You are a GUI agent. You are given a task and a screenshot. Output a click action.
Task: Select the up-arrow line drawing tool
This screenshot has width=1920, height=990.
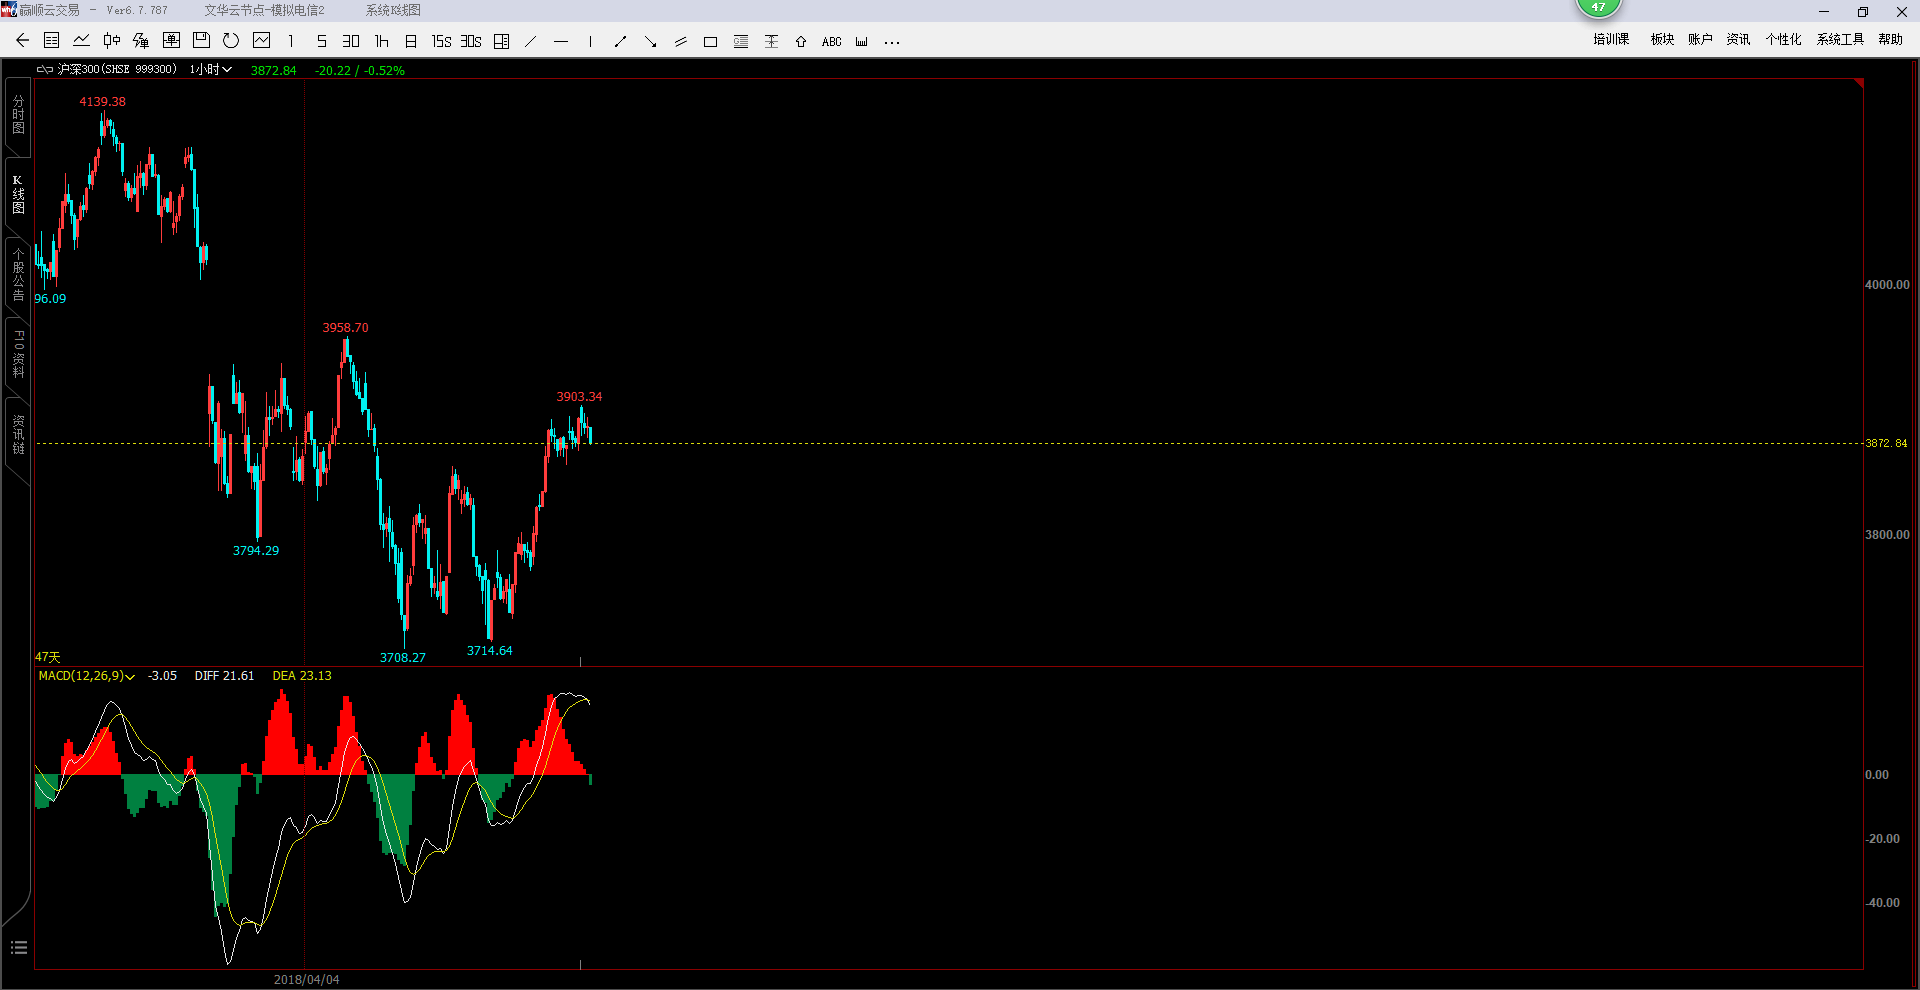point(620,41)
